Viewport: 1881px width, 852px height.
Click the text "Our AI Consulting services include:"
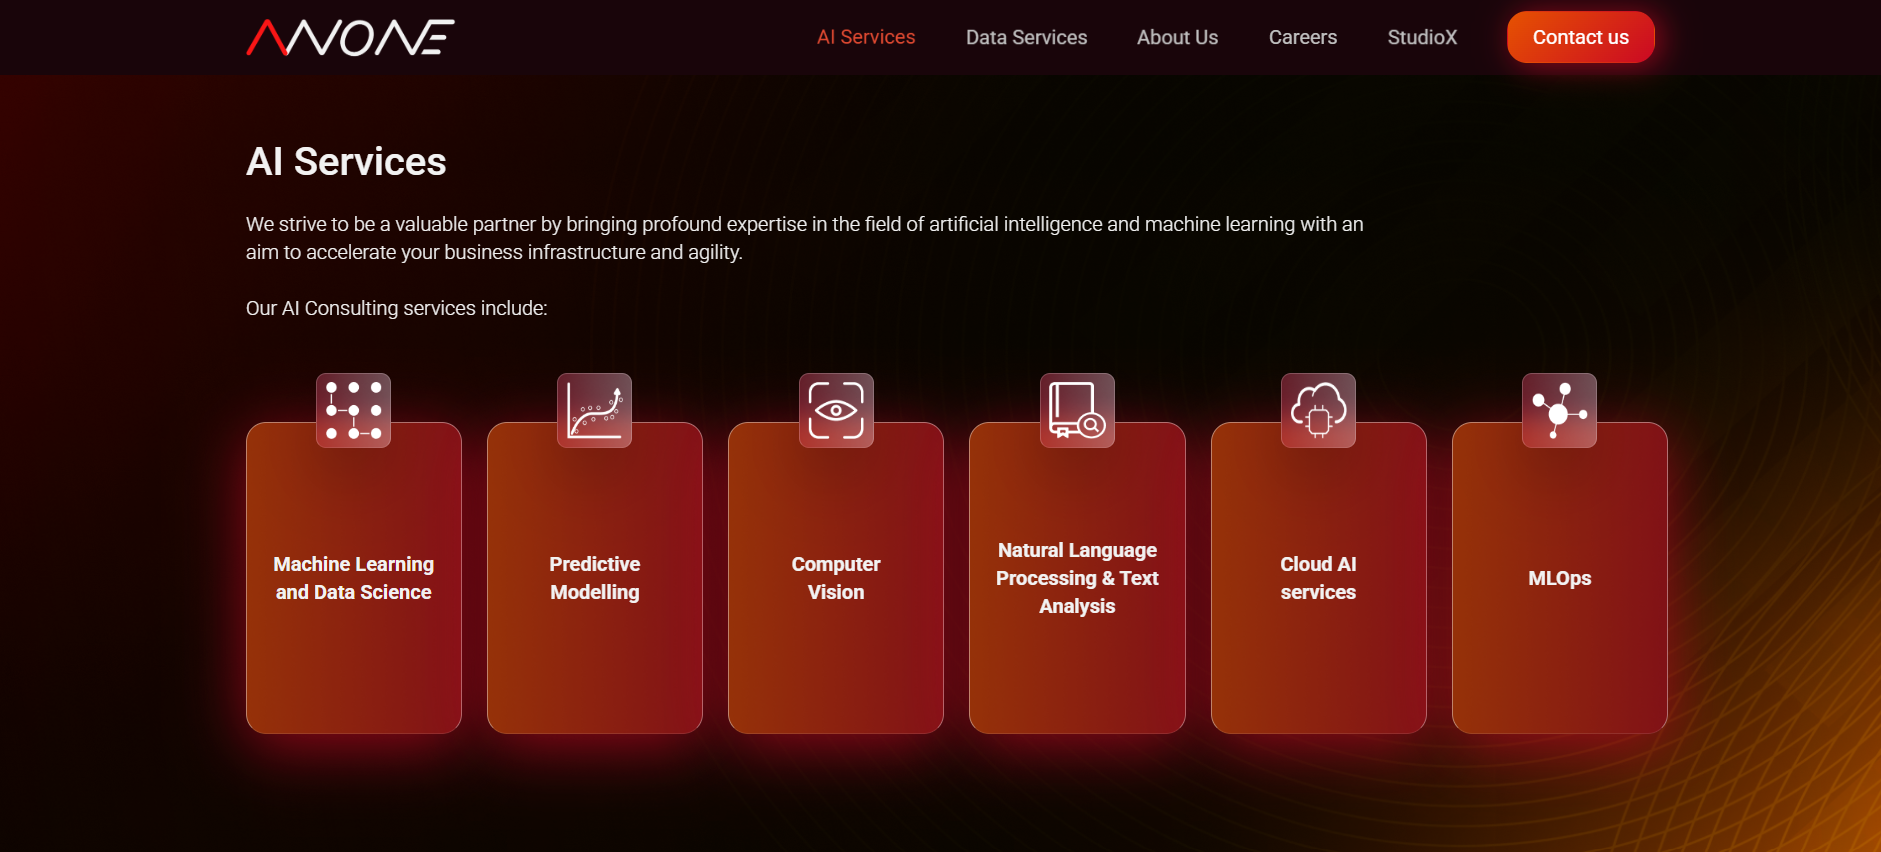pyautogui.click(x=397, y=308)
